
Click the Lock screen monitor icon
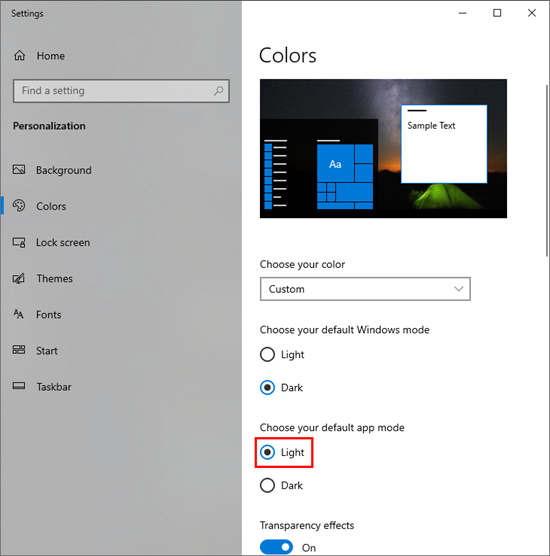tap(19, 243)
